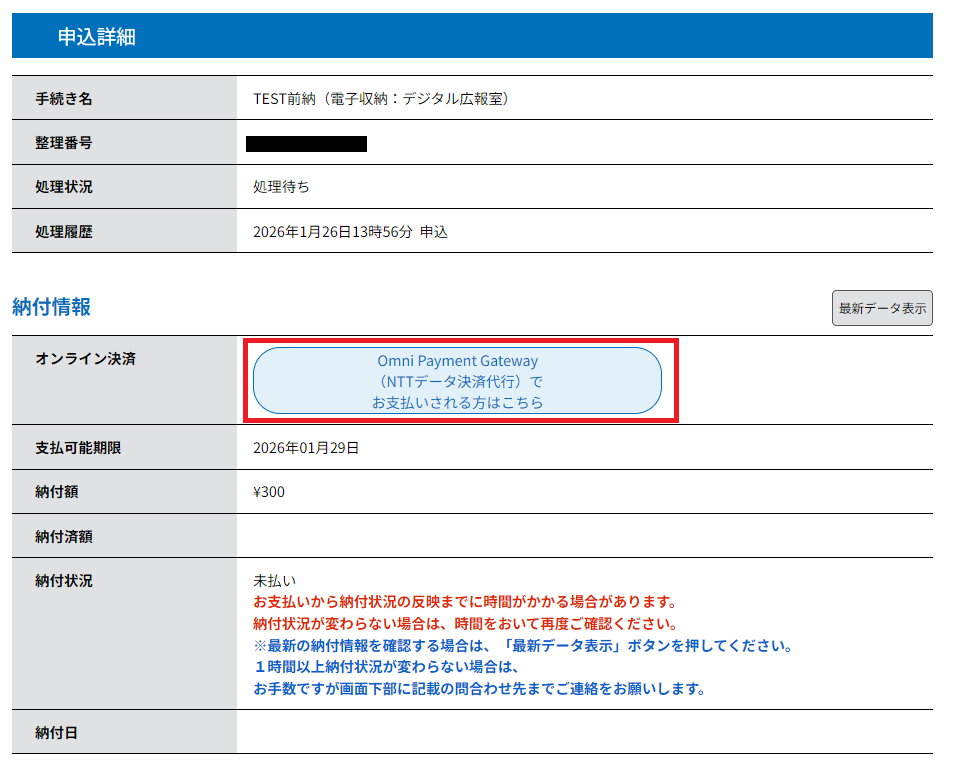This screenshot has width=956, height=767.
Task: Select the 処理状況 row label
Action: point(64,187)
